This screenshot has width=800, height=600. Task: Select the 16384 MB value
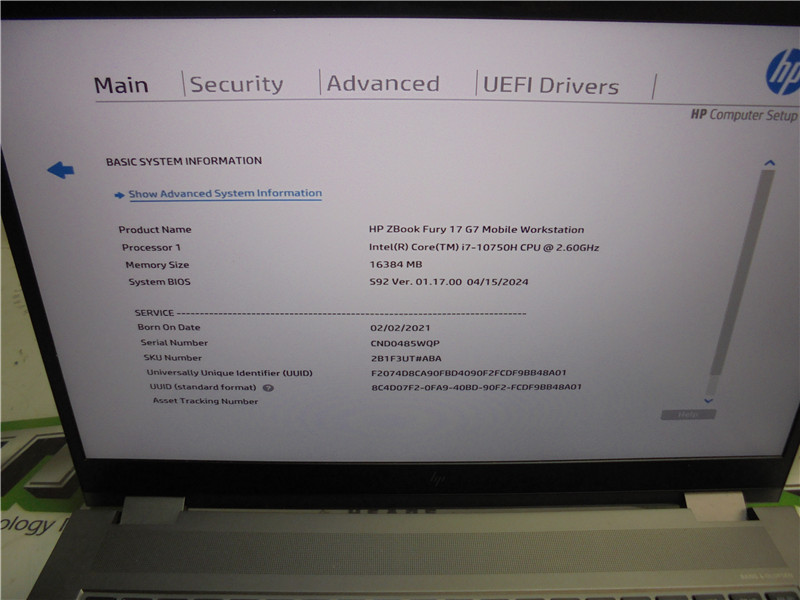pos(395,264)
